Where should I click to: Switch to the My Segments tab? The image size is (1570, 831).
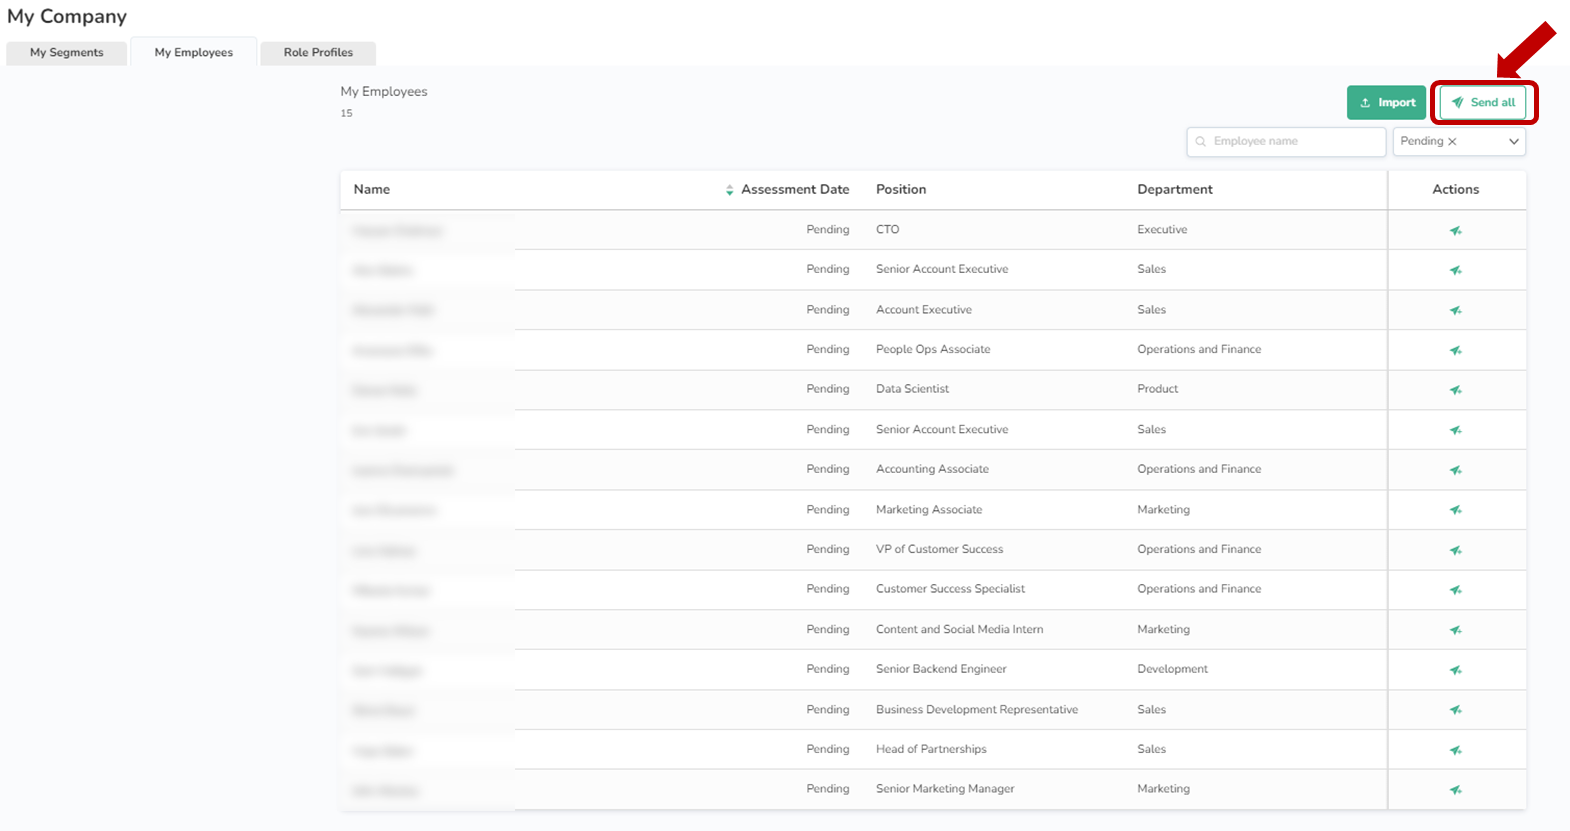[x=67, y=53]
